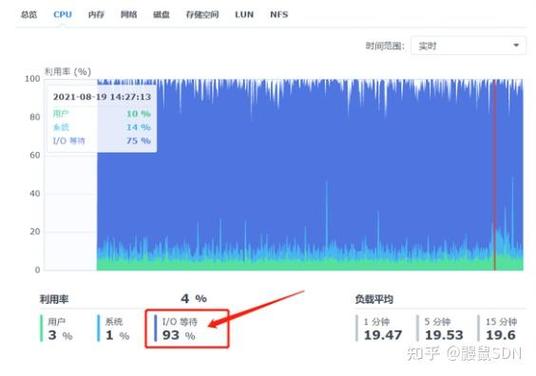The image size is (536, 376).
Task: Click the 5 分钟 load value 19.53
Action: (x=444, y=335)
